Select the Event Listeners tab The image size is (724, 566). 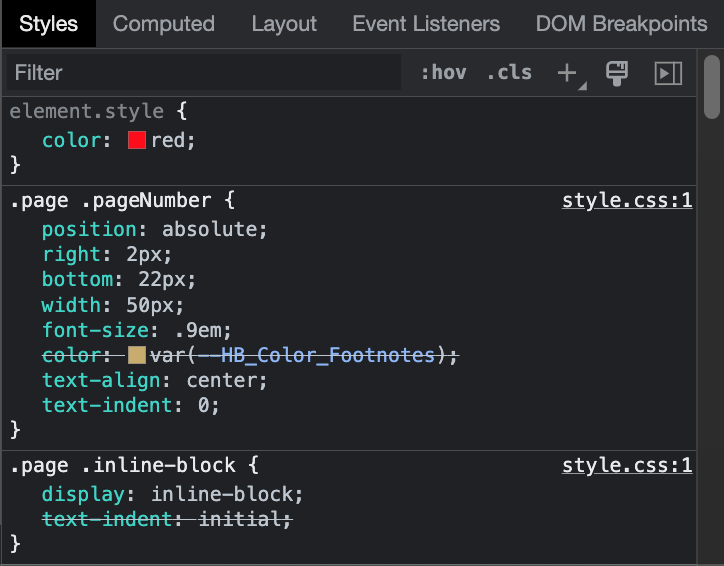[426, 24]
